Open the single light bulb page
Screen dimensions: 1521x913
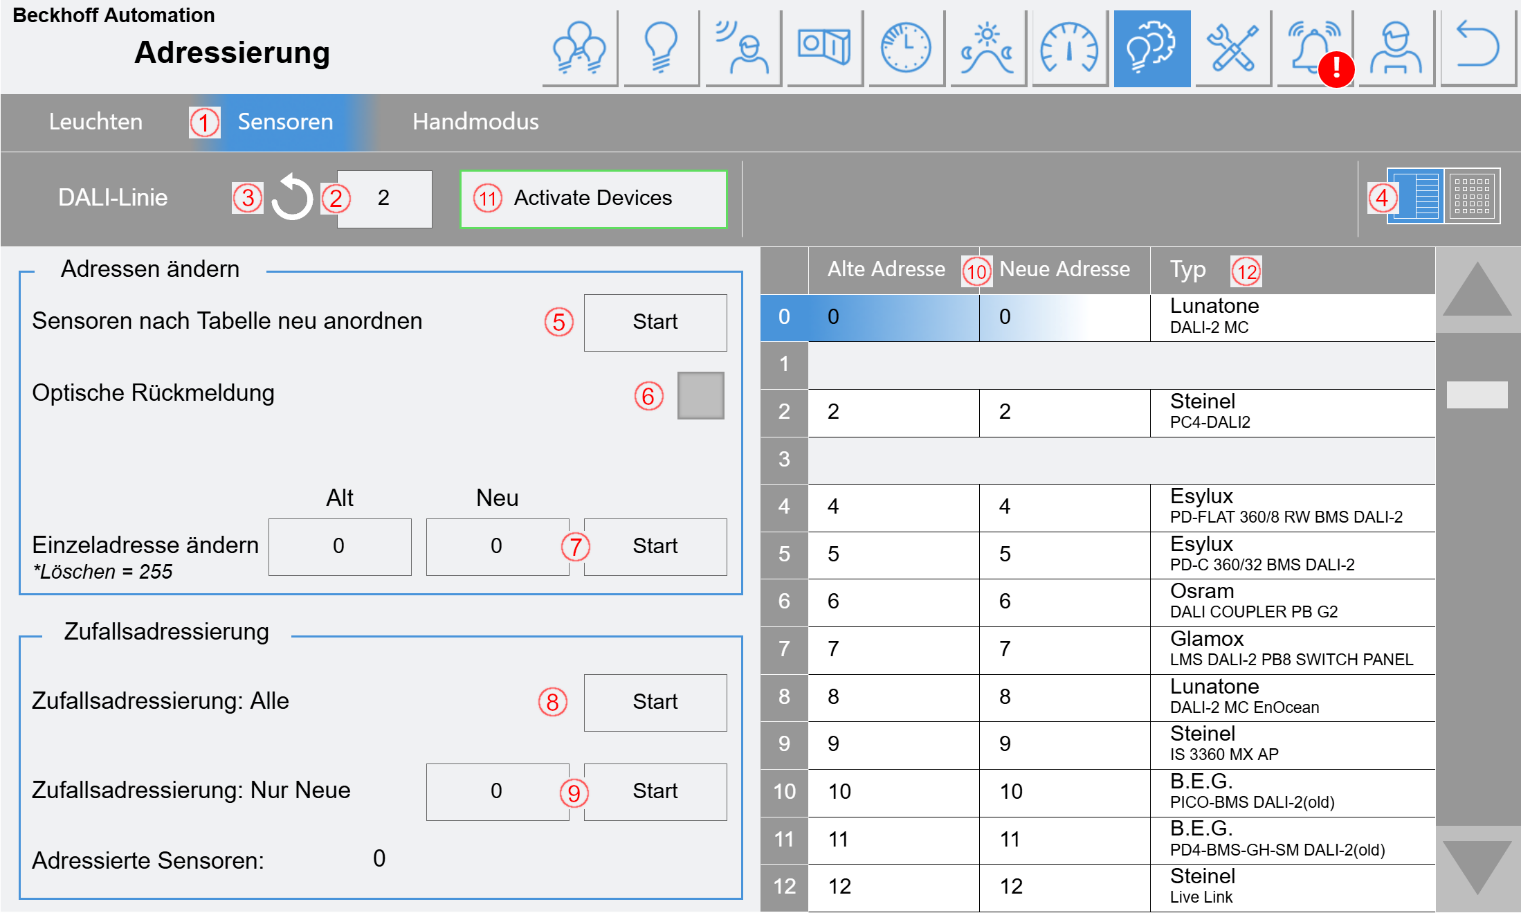click(x=661, y=48)
